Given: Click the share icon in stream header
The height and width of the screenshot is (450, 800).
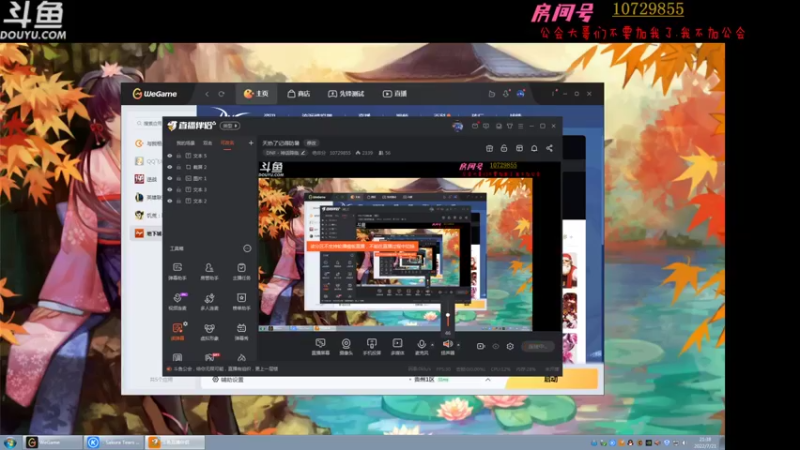Looking at the screenshot, I should tap(549, 148).
